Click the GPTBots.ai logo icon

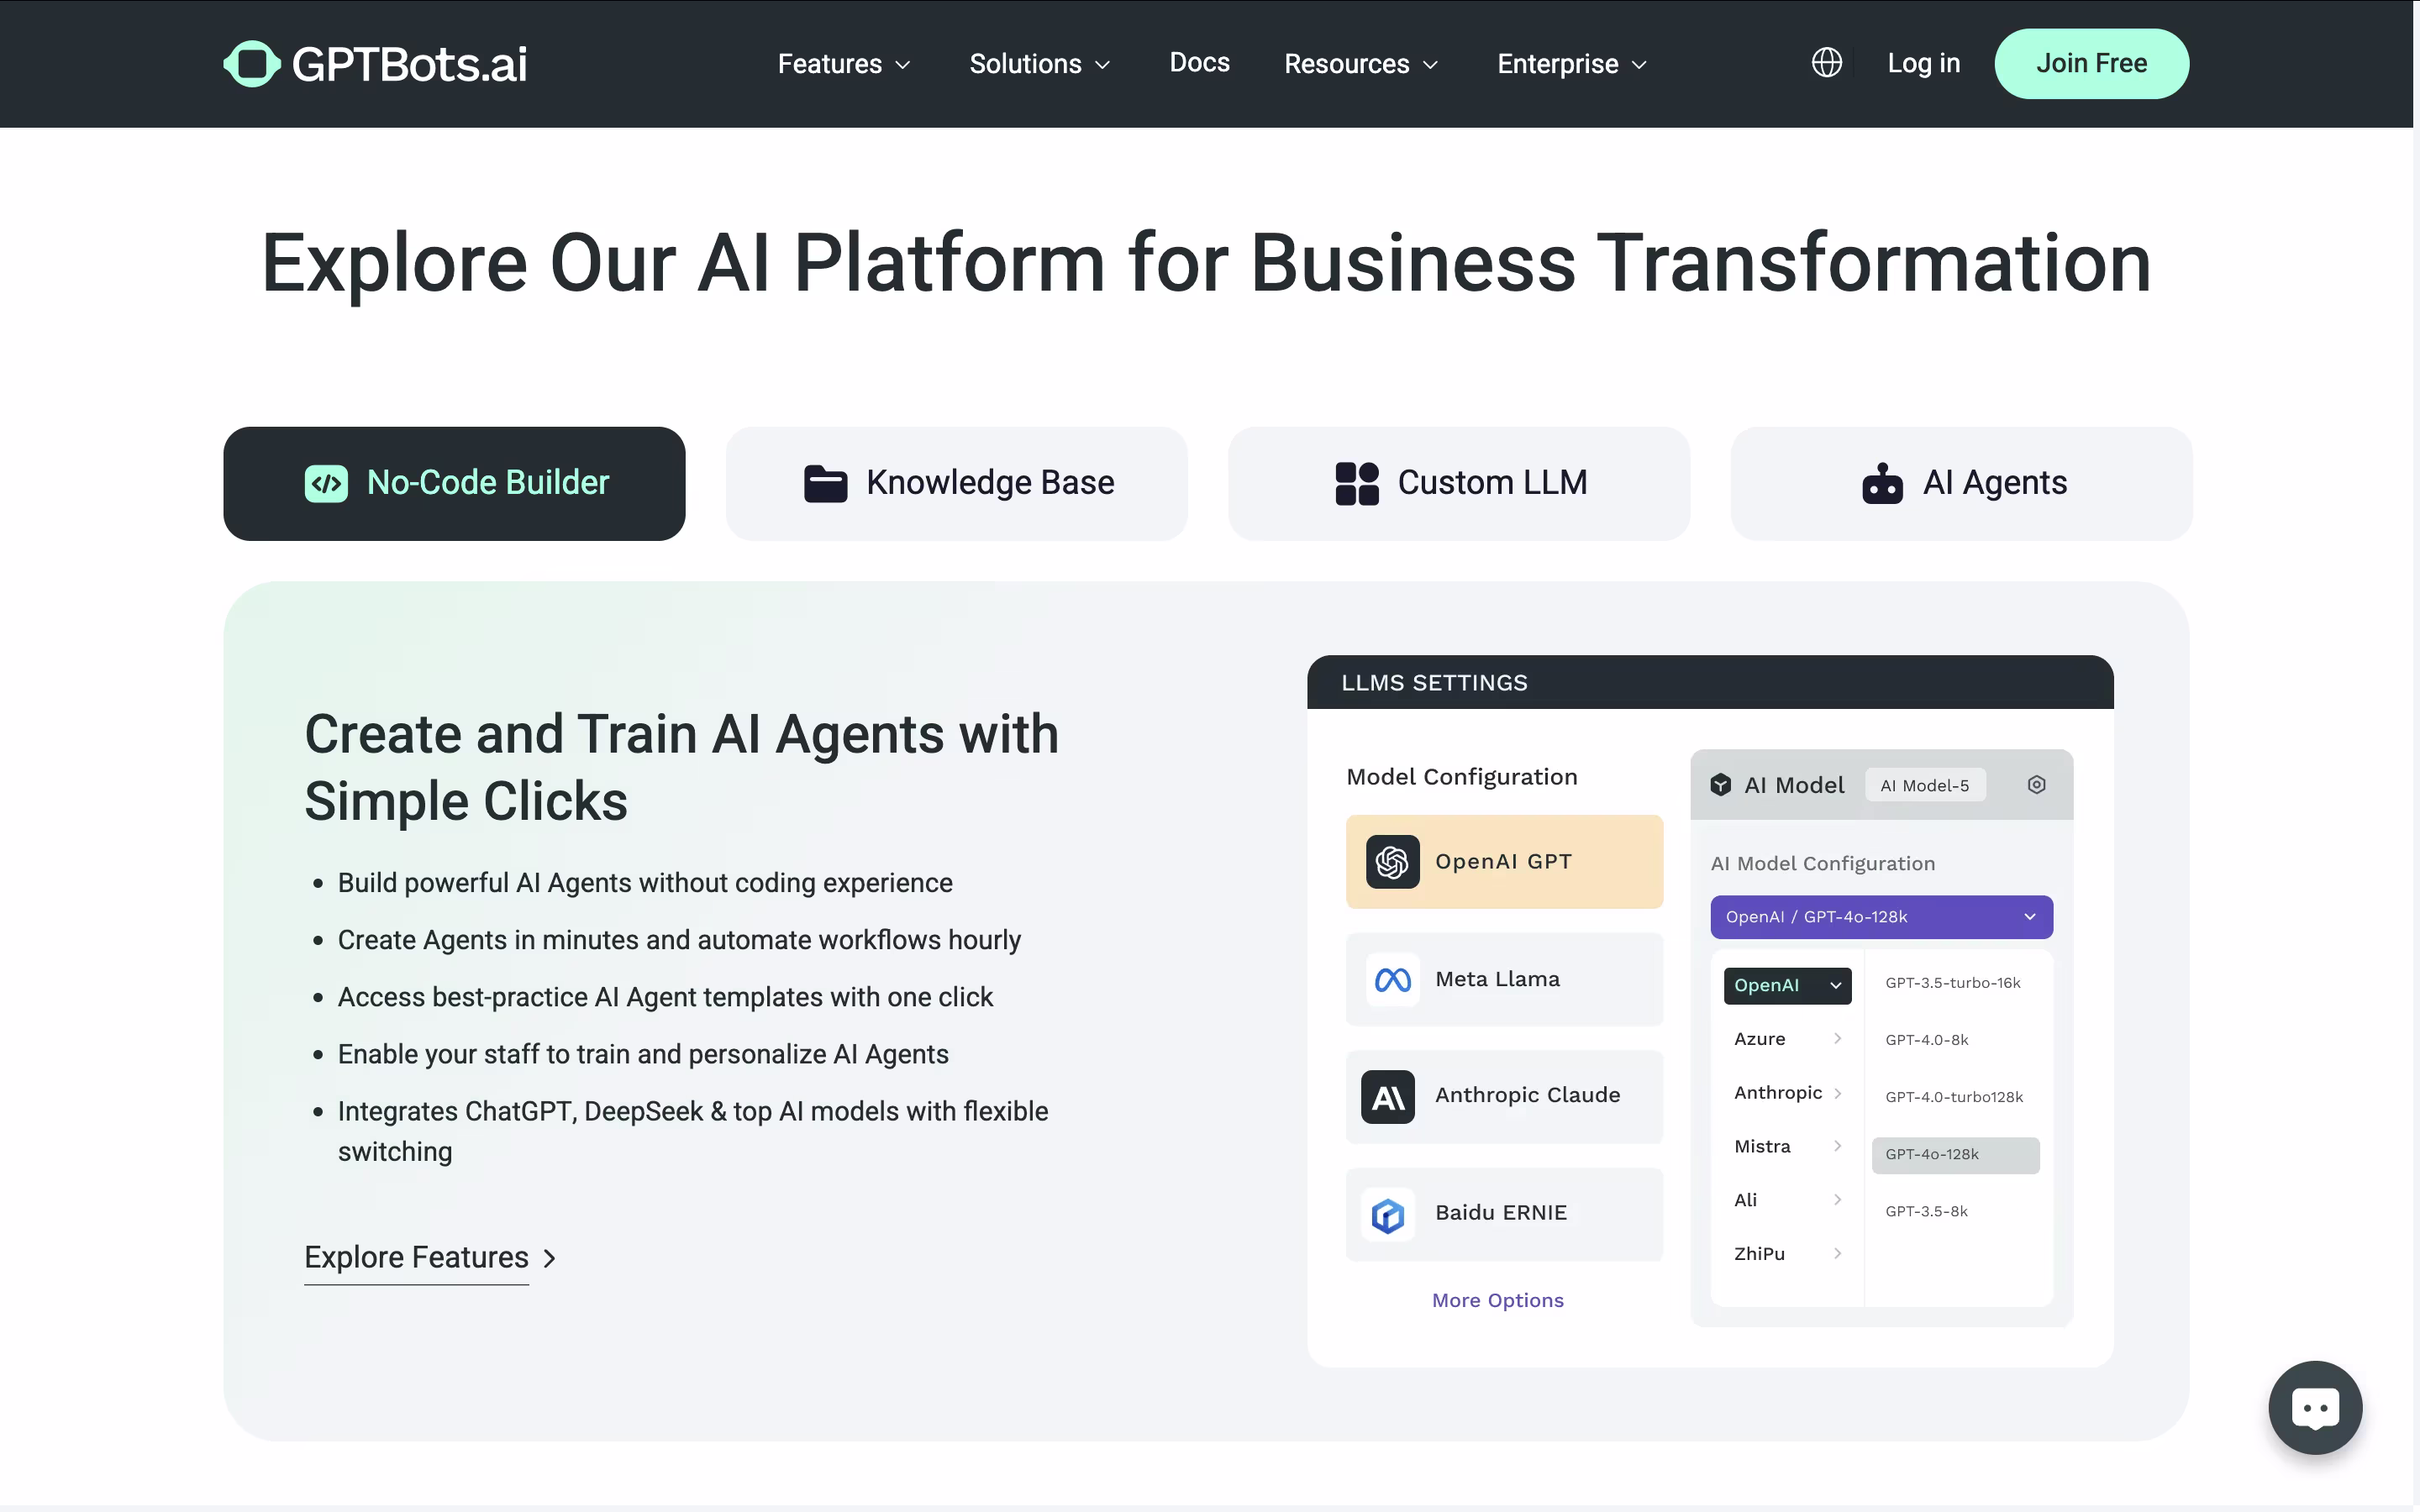pos(251,64)
